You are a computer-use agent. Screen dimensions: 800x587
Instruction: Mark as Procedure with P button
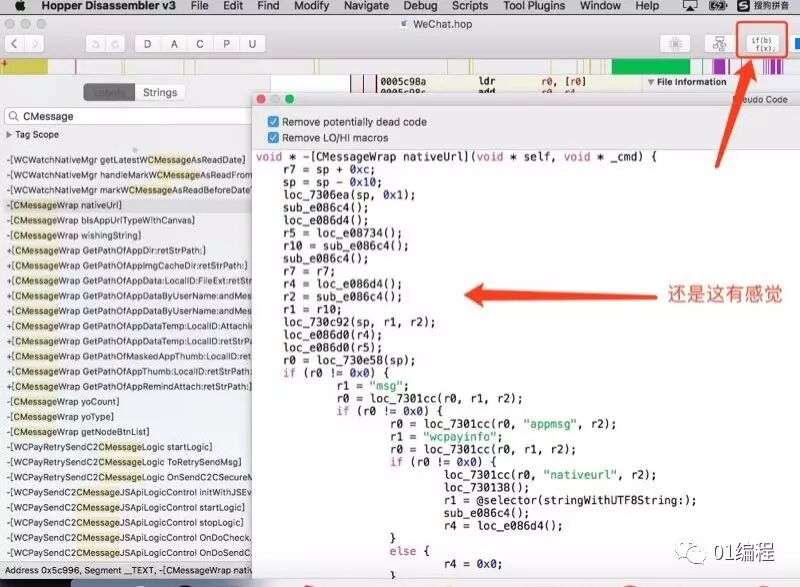click(226, 44)
